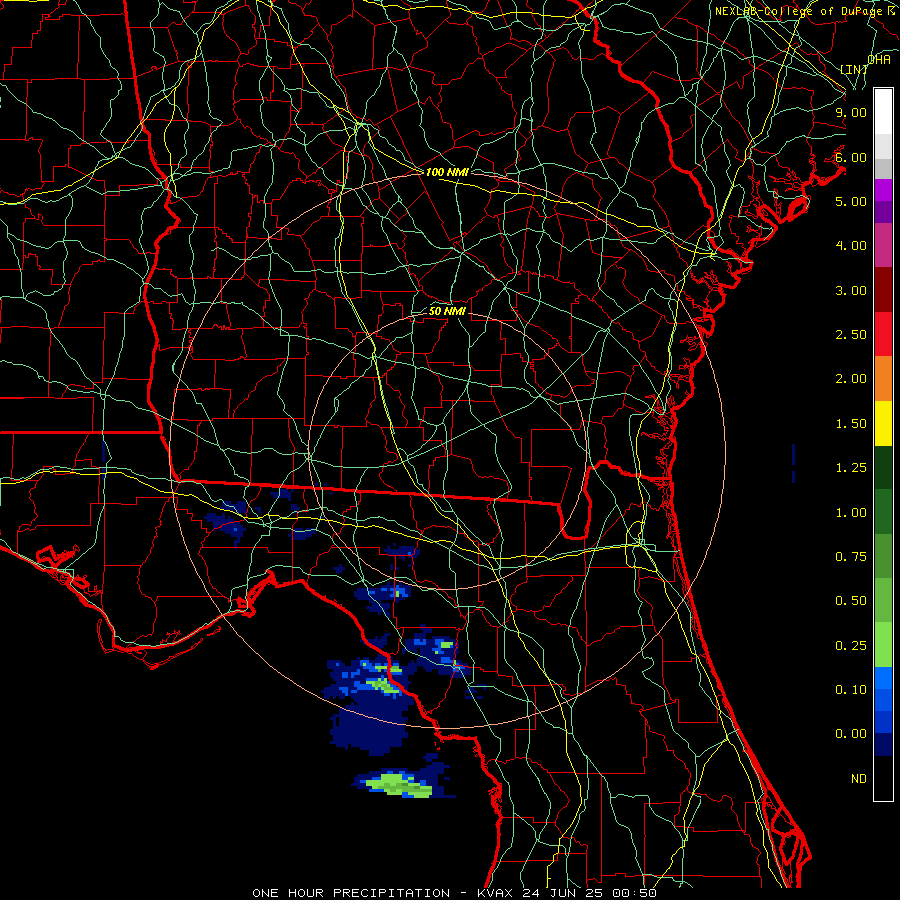Click the orange 2.00 legend color block
The width and height of the screenshot is (900, 900).
point(883,379)
